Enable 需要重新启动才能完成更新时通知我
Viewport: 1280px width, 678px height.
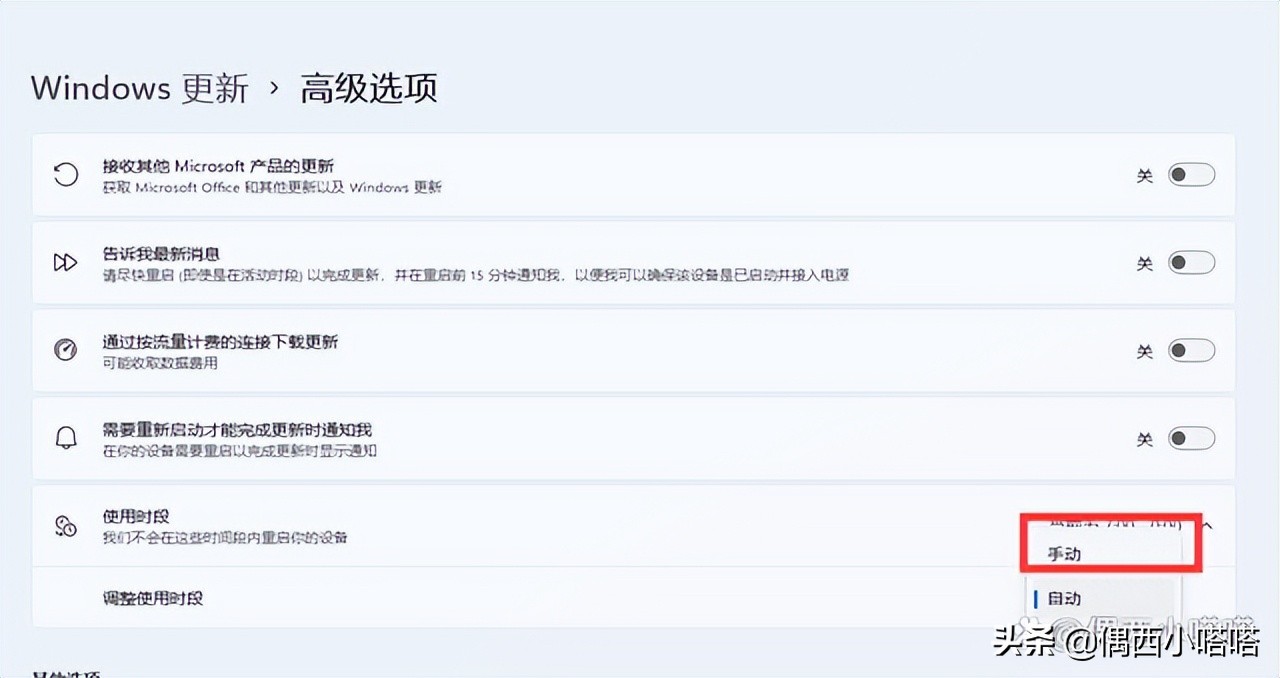tap(1190, 438)
